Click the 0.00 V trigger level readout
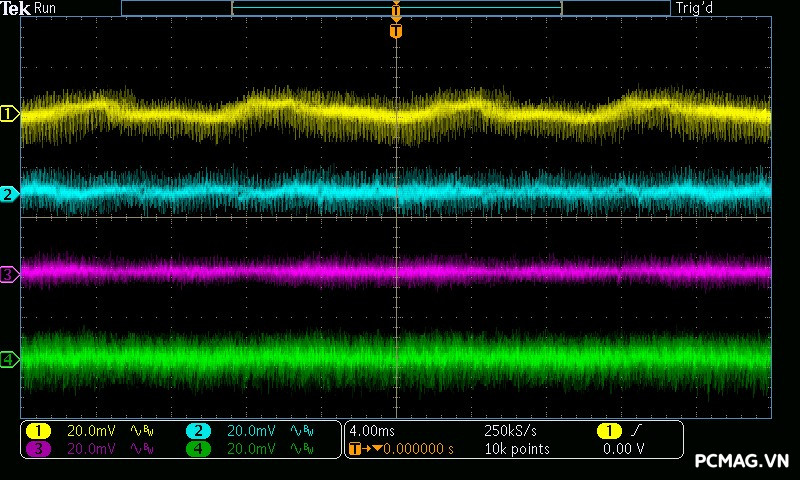 [623, 449]
